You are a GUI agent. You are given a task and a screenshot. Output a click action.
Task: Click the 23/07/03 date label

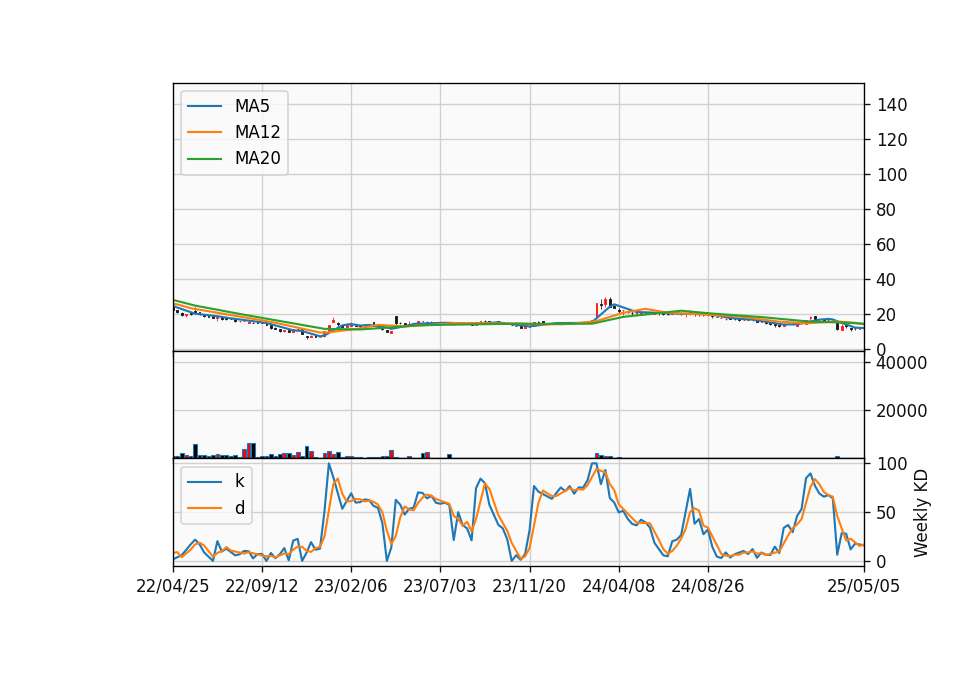(x=440, y=587)
